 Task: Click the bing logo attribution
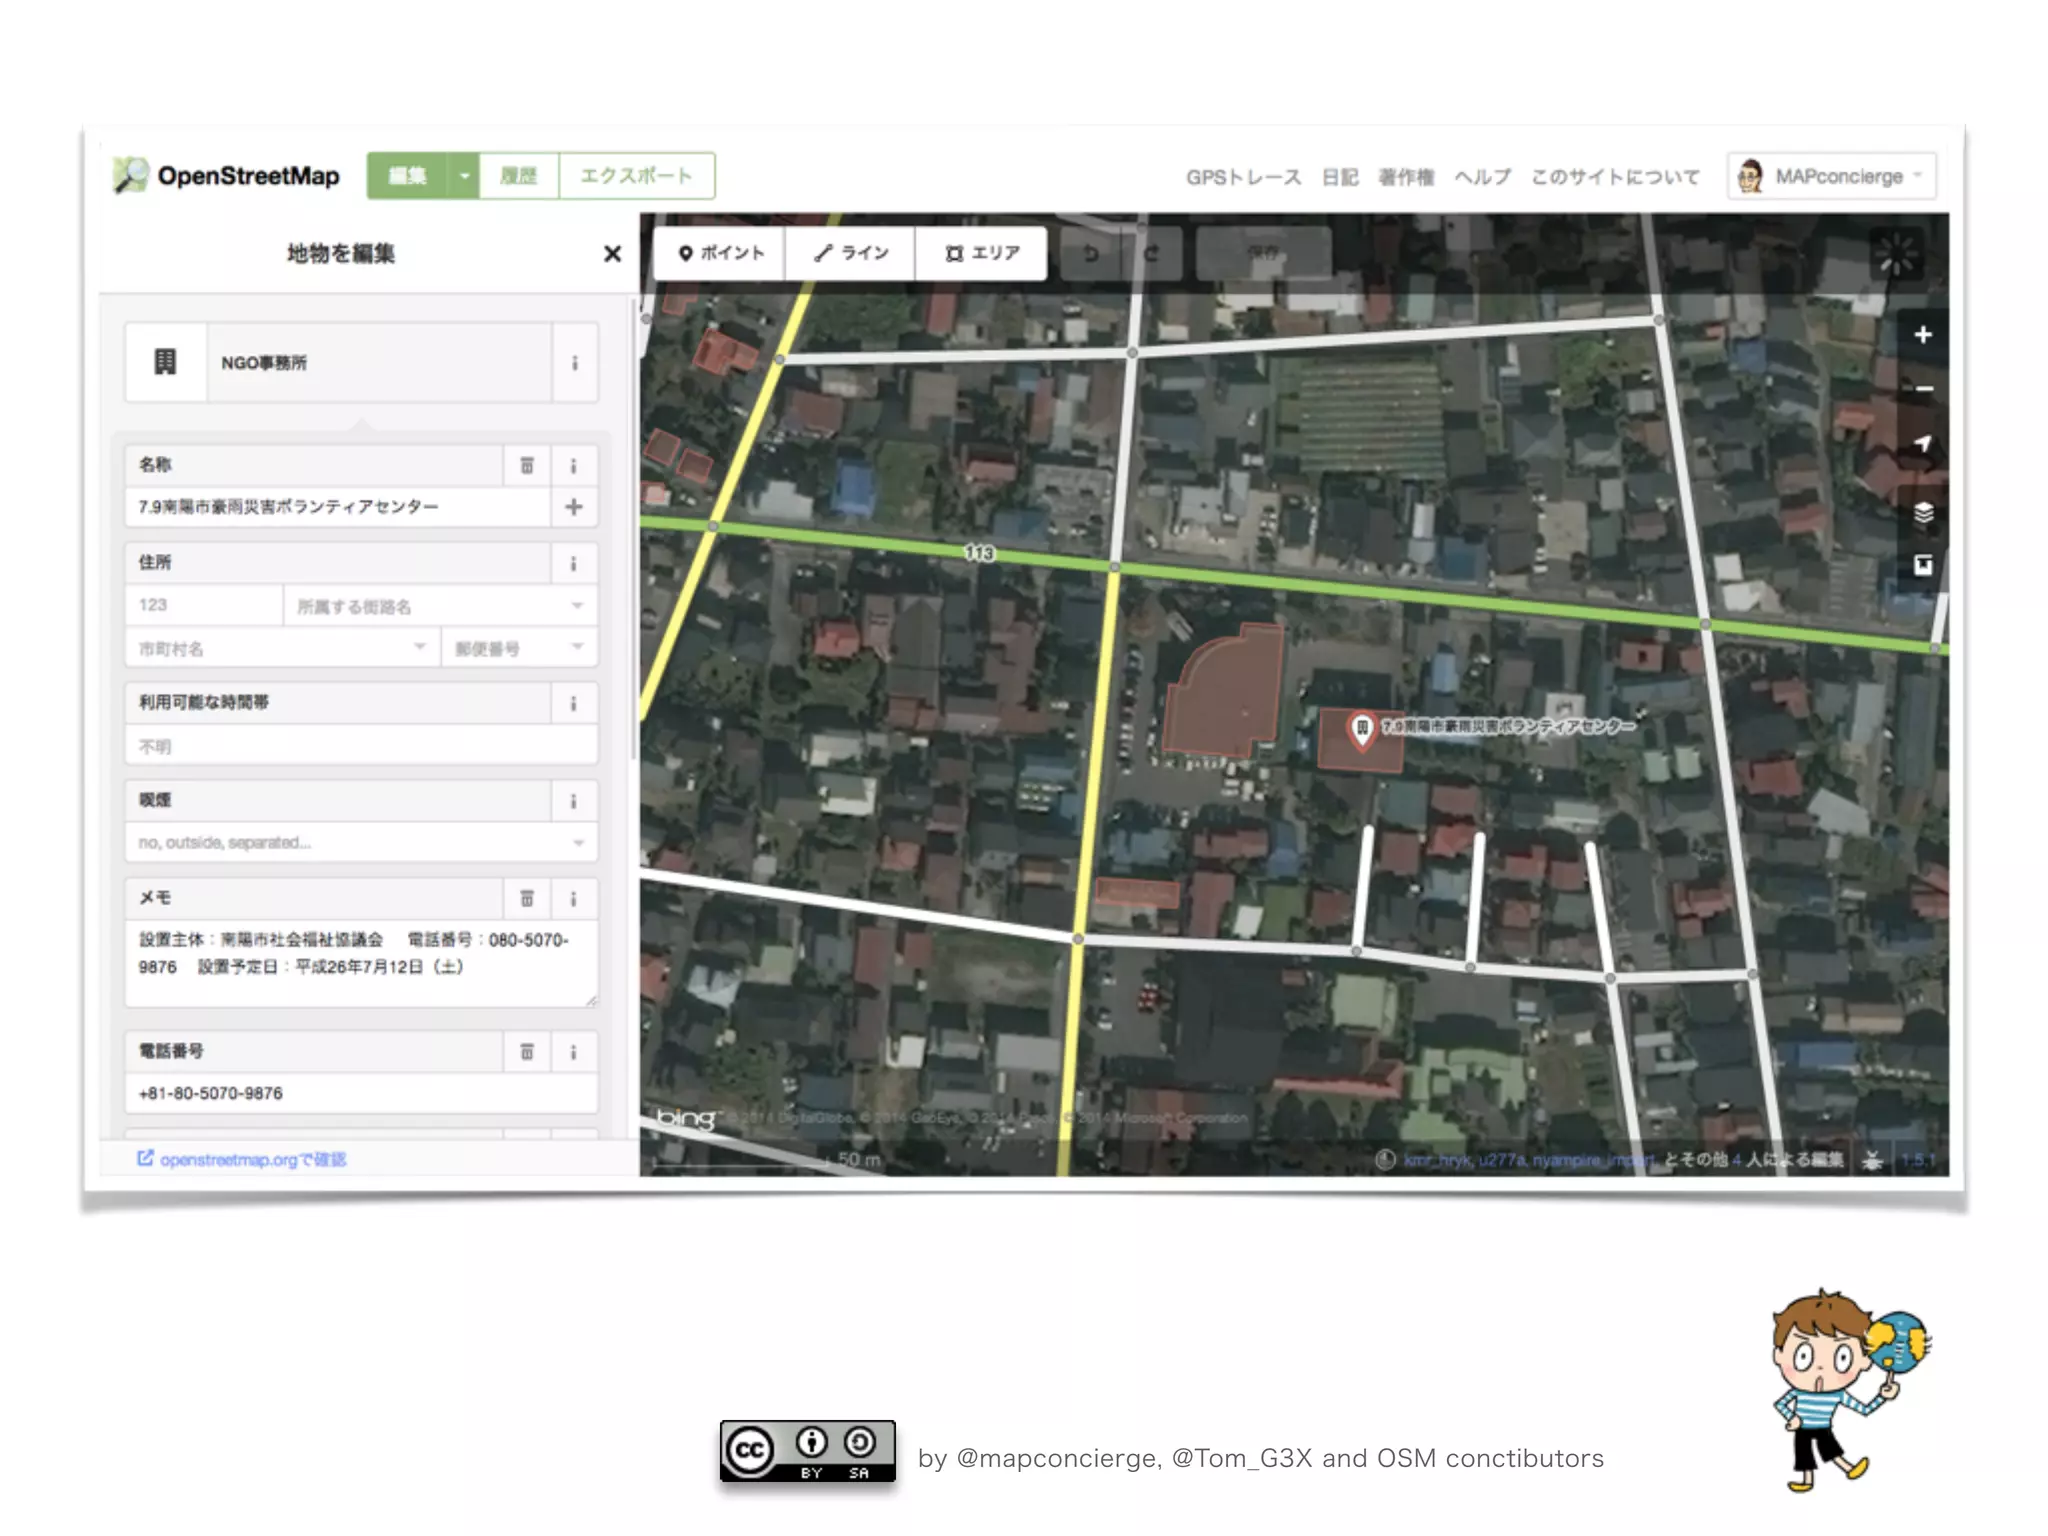click(x=686, y=1118)
